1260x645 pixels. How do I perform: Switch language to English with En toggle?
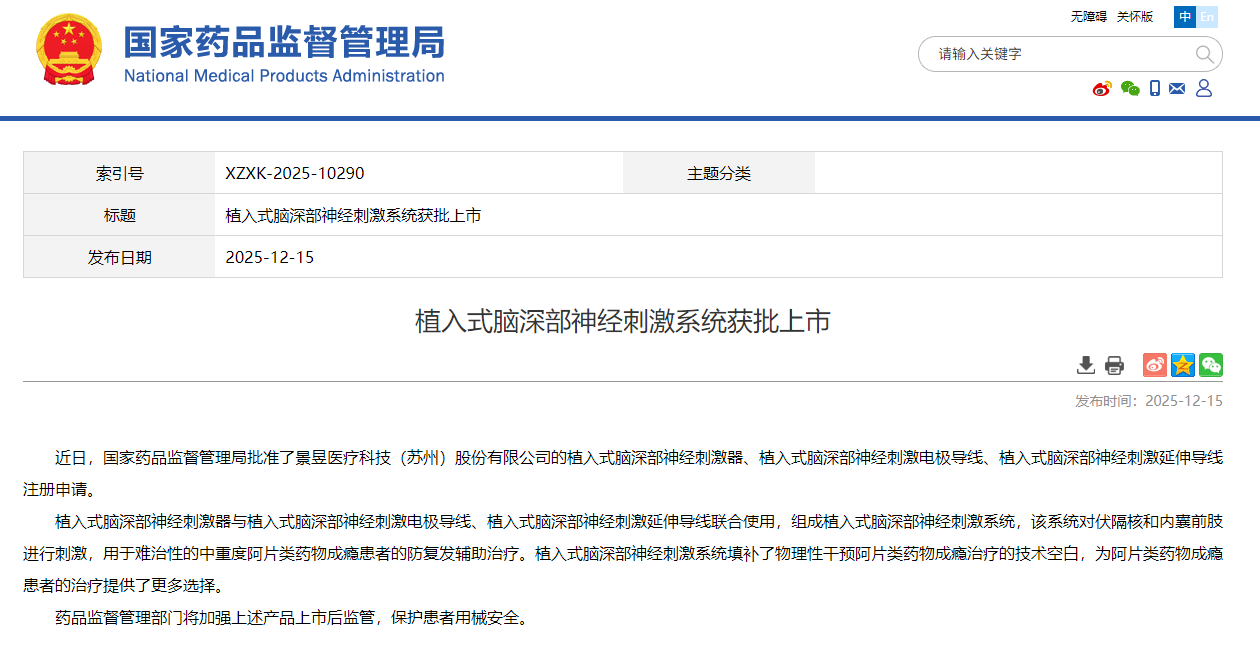pyautogui.click(x=1208, y=17)
